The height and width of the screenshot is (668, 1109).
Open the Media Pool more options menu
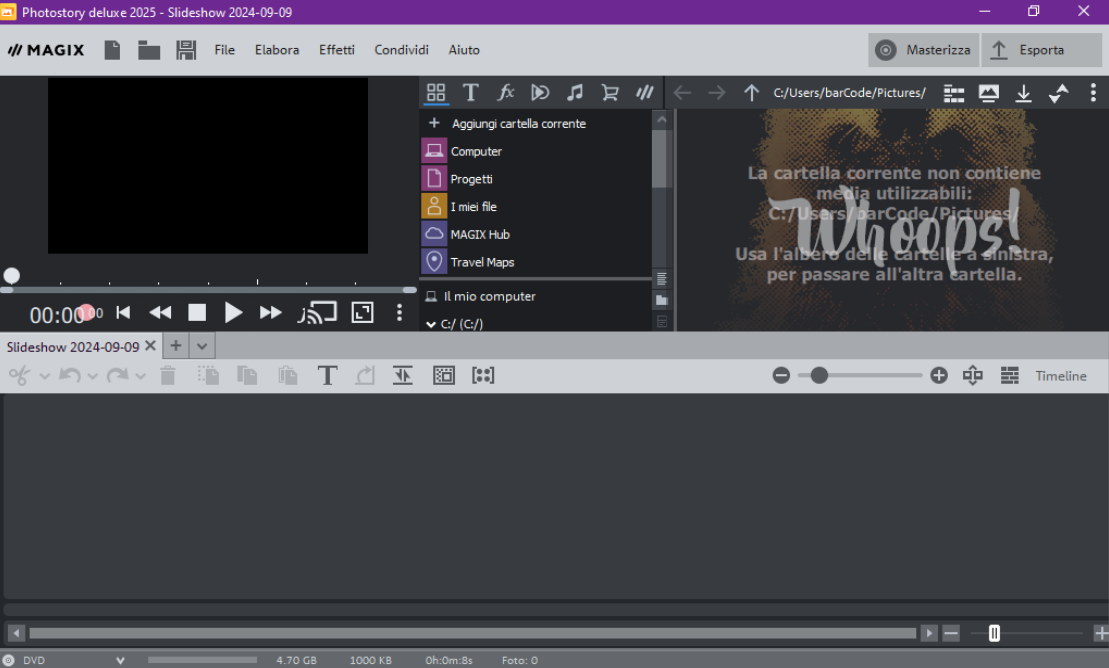[x=1093, y=93]
